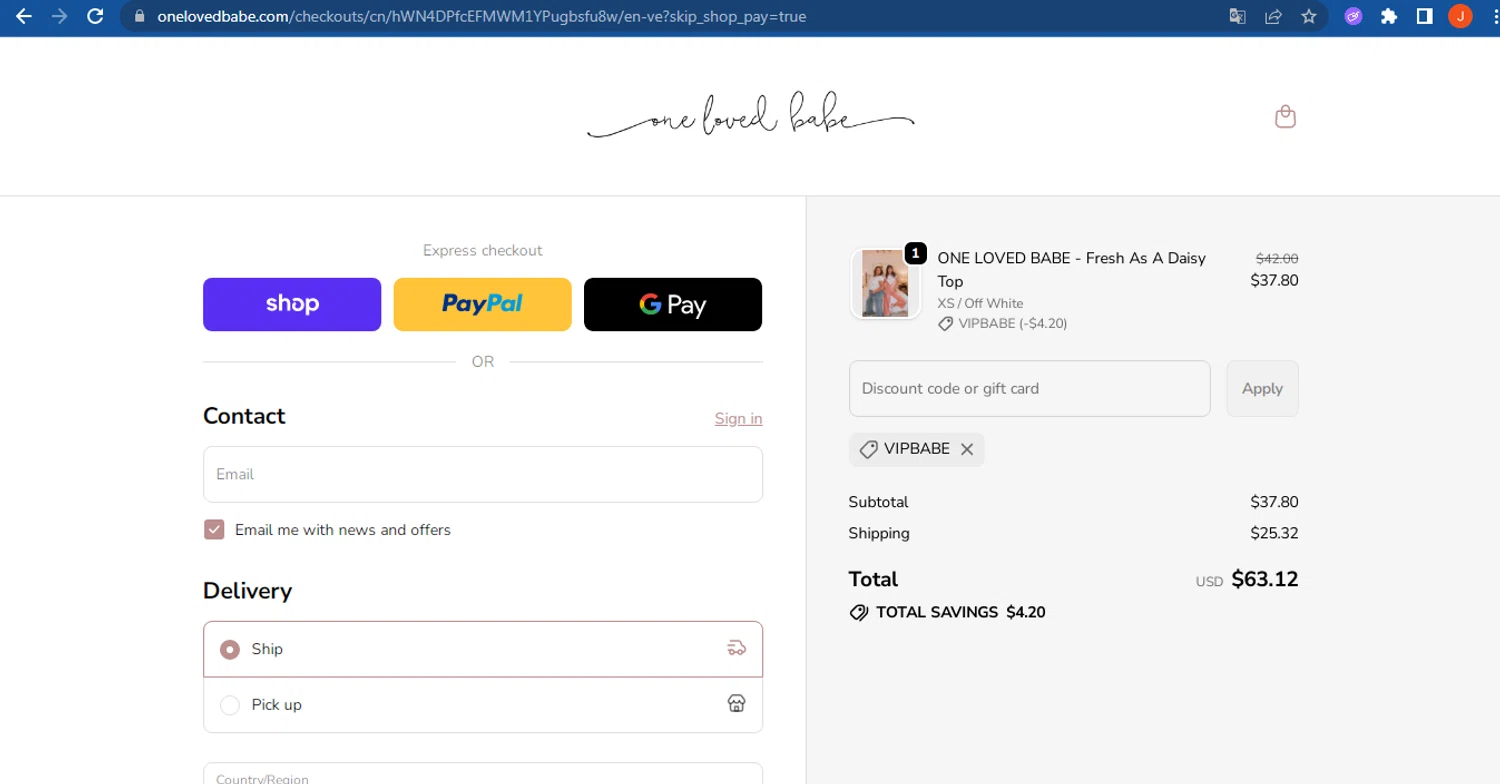Screen dimensions: 1500x784
Task: Click the TOTAL SAVINGS $4.20 text
Action: click(x=960, y=612)
